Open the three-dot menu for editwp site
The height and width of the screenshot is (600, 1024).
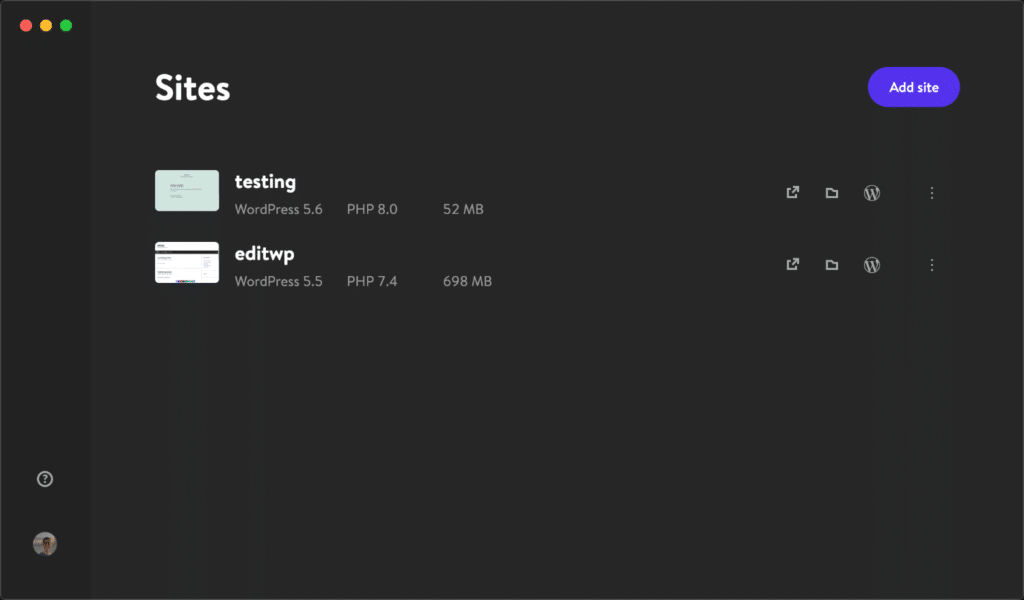[932, 265]
